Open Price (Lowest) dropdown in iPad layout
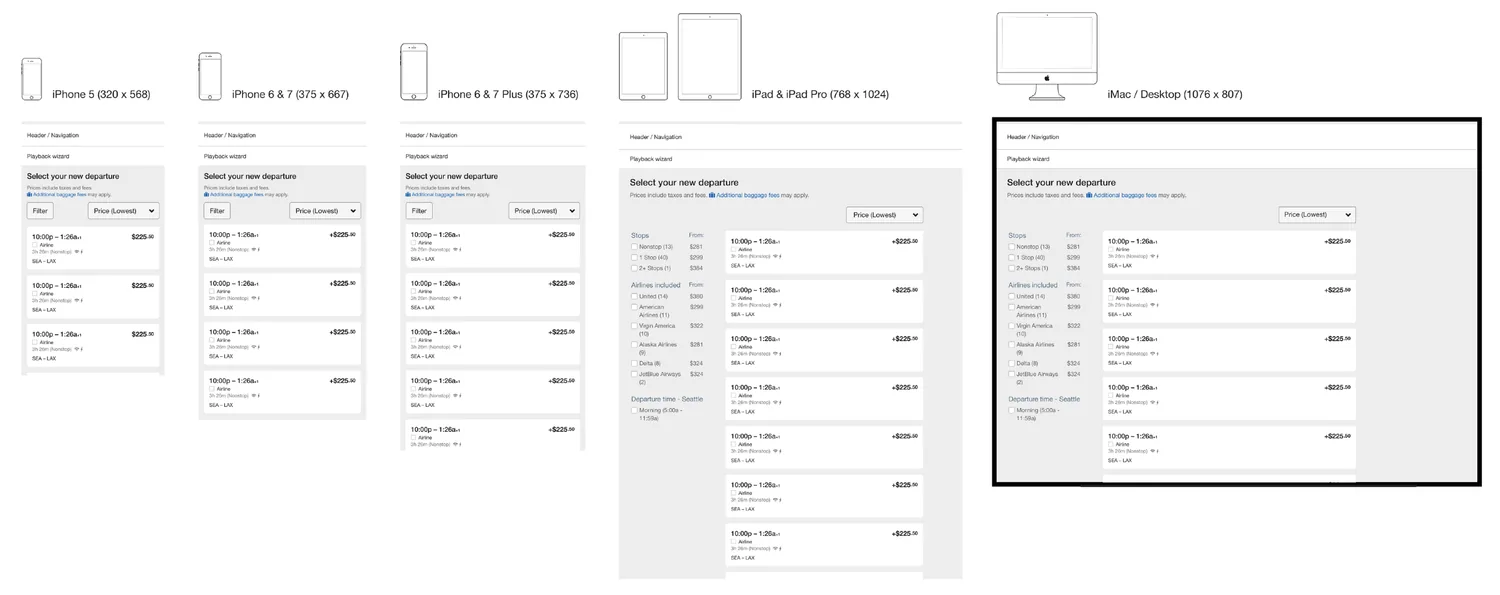 pyautogui.click(x=884, y=215)
